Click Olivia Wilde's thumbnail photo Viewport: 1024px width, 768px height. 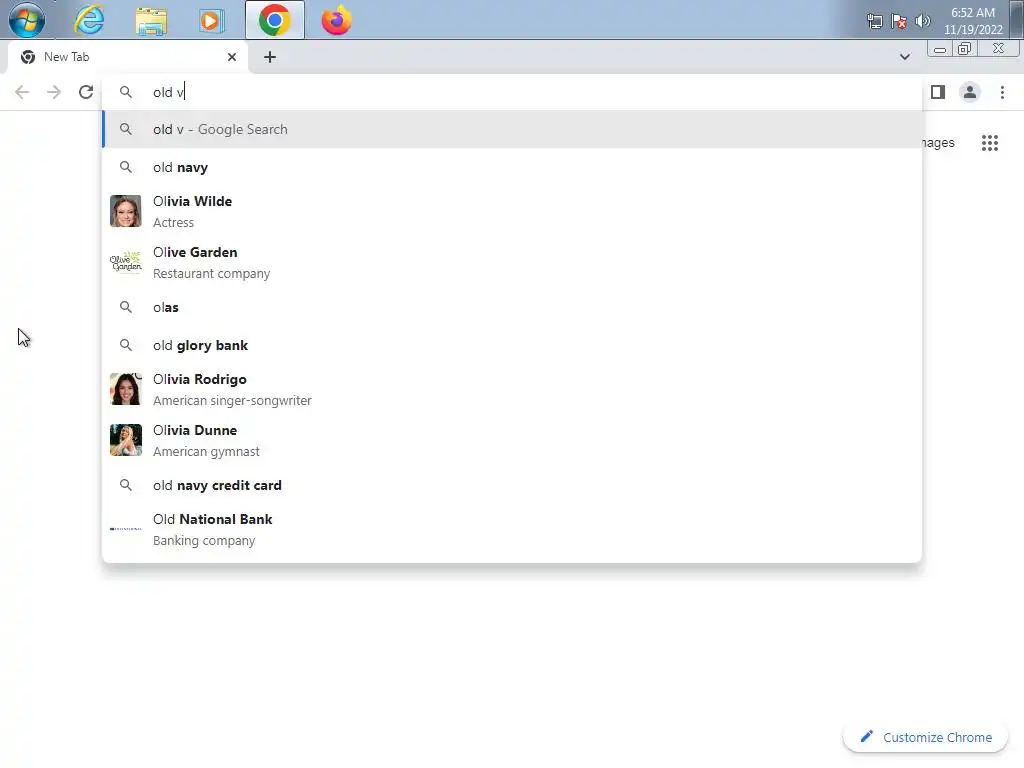click(125, 211)
